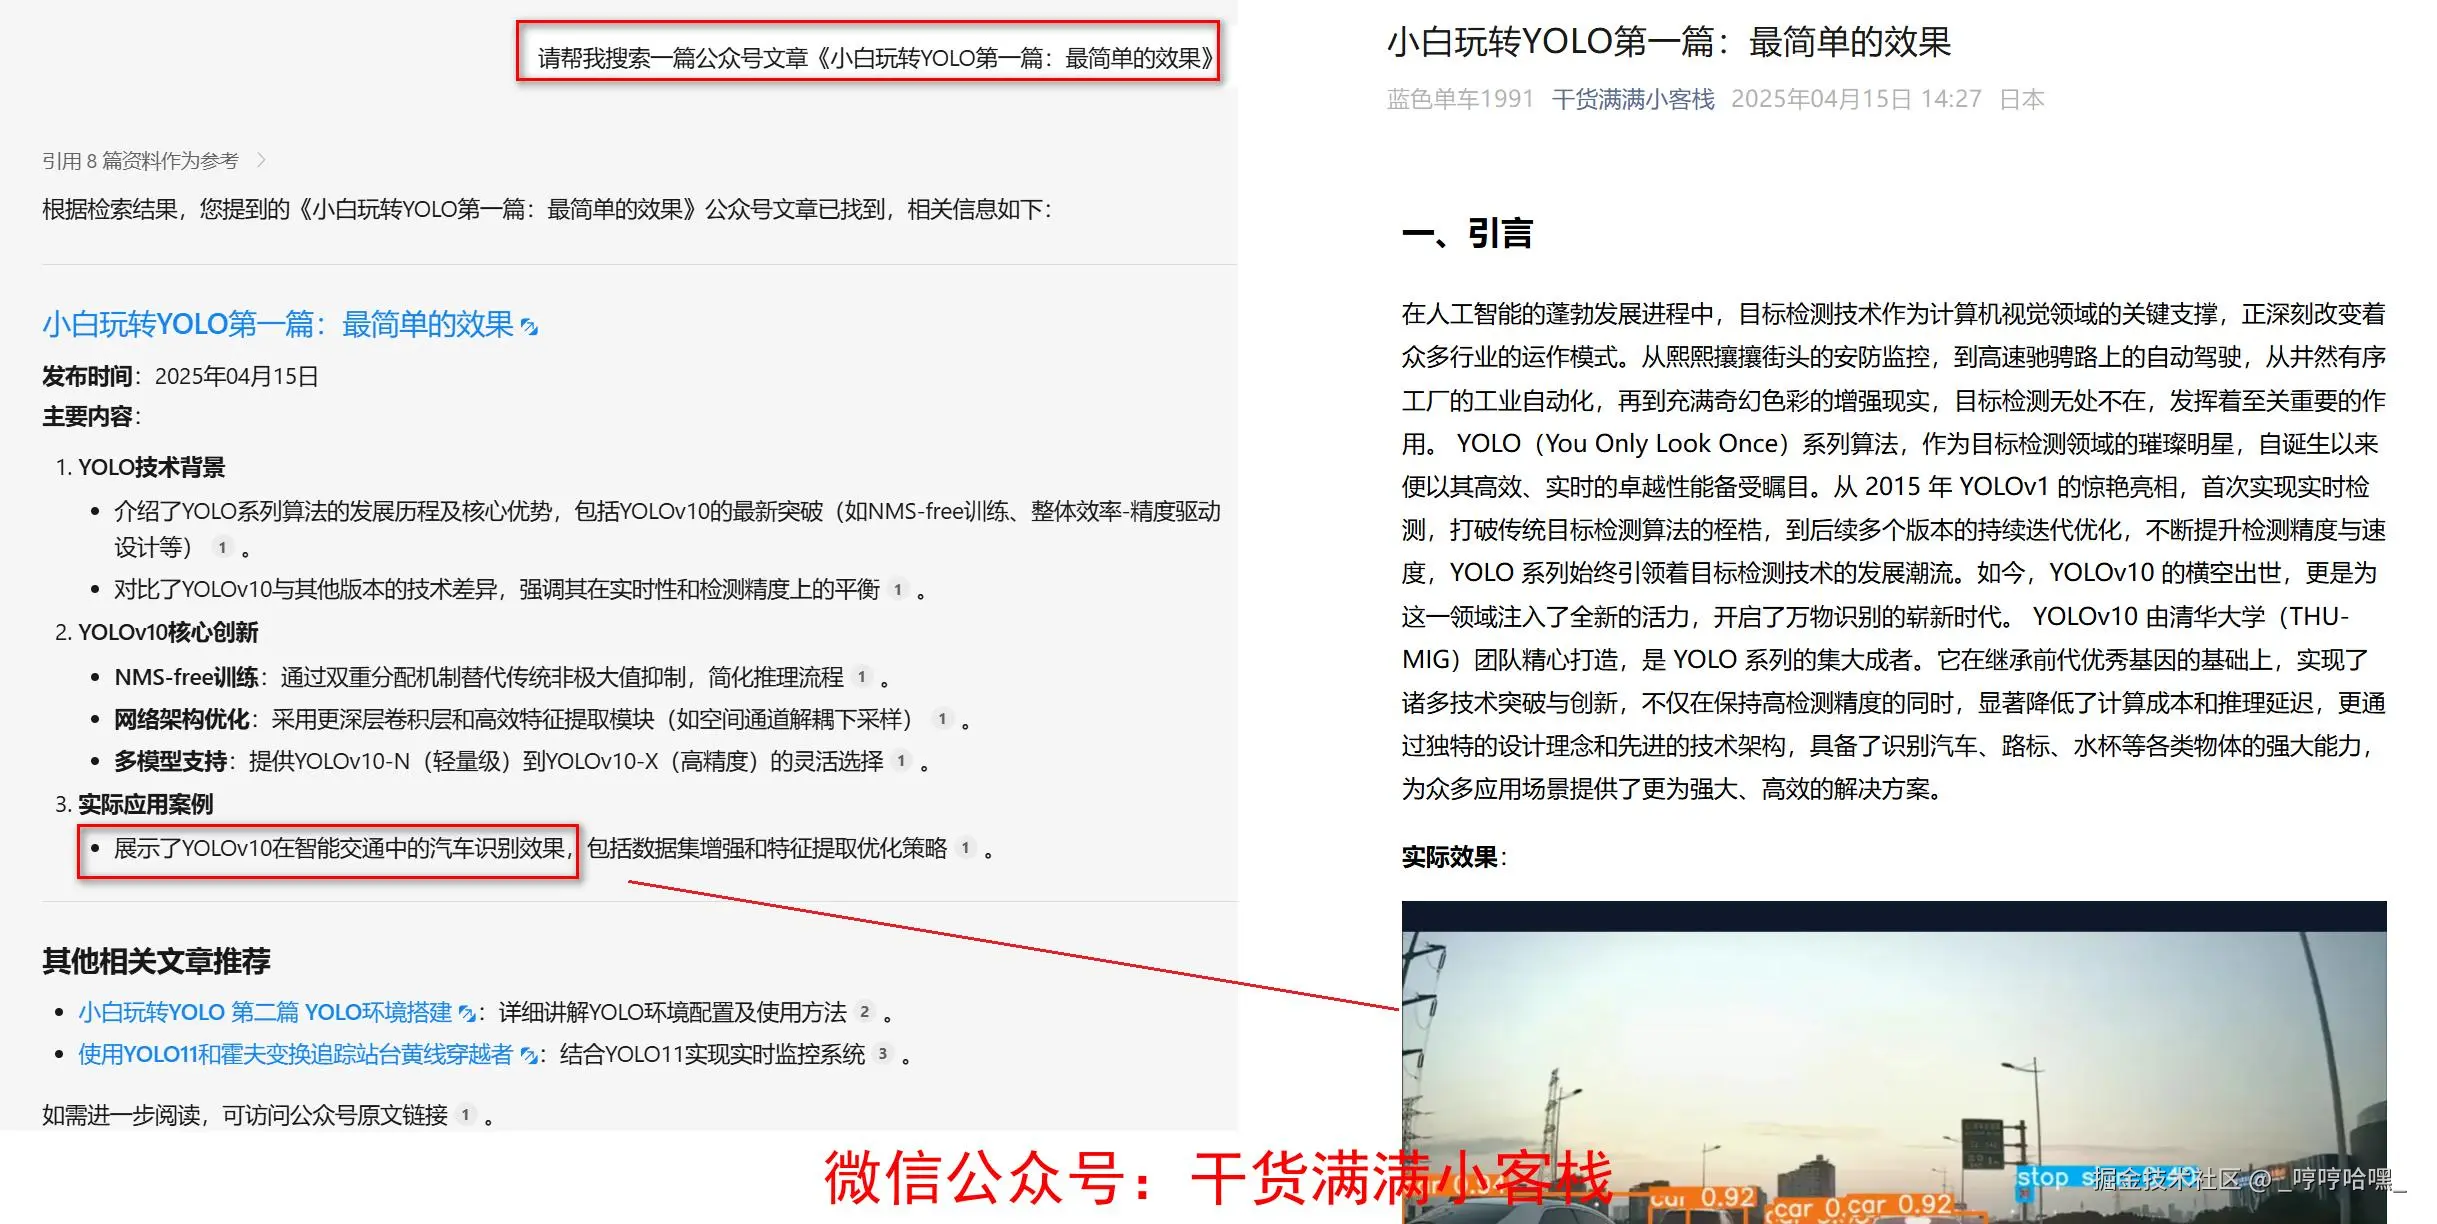Click citation badge 1 after 网络架构优化

click(x=941, y=719)
